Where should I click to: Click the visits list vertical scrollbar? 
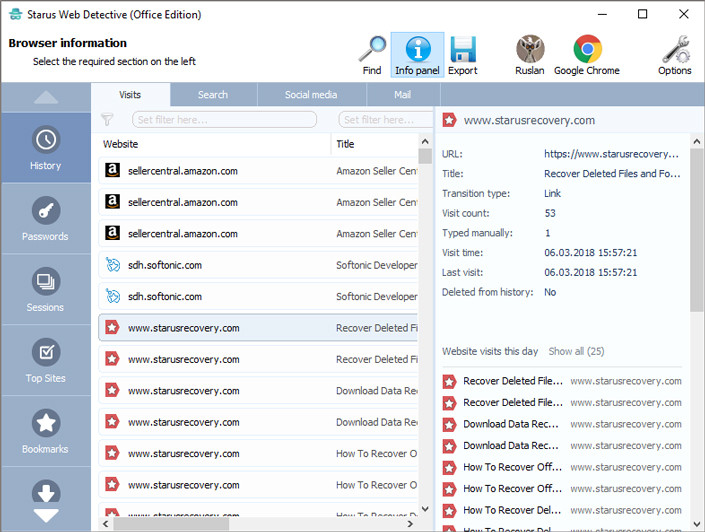point(425,330)
